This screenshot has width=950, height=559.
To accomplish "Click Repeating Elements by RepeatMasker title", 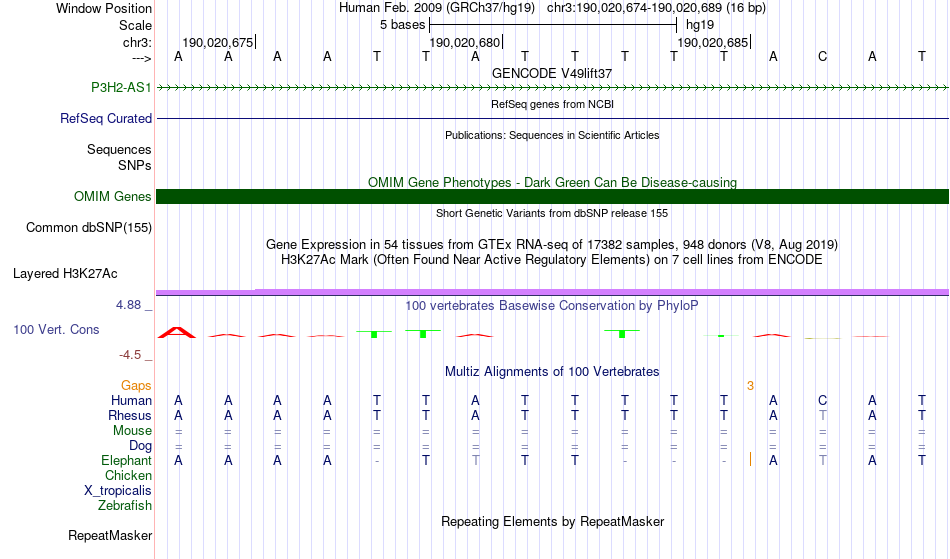I will click(552, 521).
